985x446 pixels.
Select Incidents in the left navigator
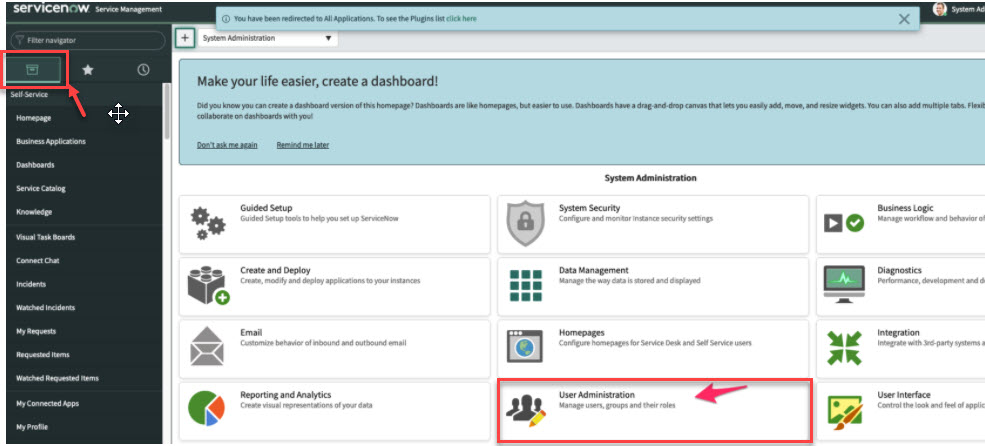[x=32, y=284]
